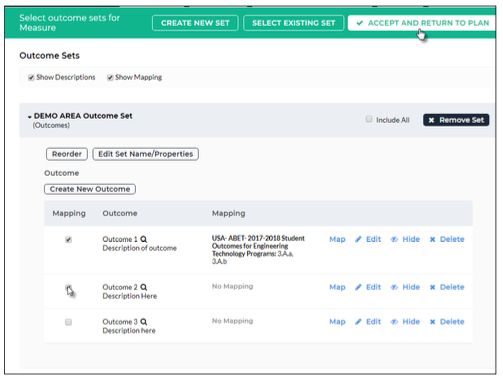Click pencil icon in Outcome 3 row
Image resolution: width=503 pixels, height=382 pixels.
358,322
